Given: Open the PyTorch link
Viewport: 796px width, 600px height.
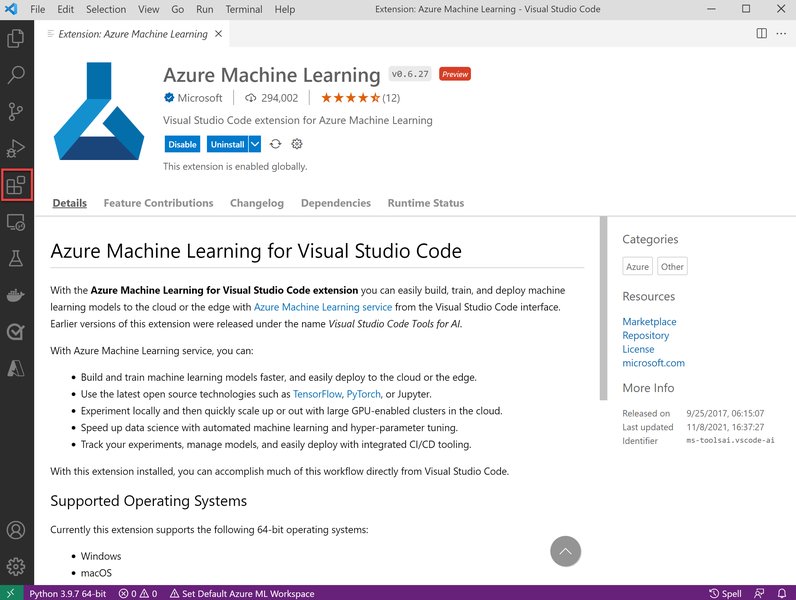Looking at the screenshot, I should click(363, 394).
